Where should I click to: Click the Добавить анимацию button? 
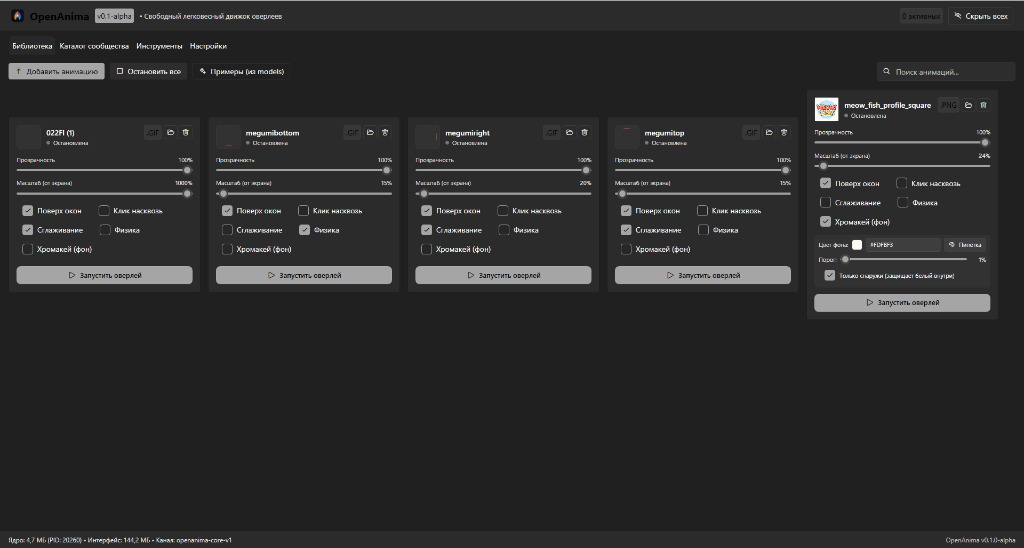tap(56, 71)
